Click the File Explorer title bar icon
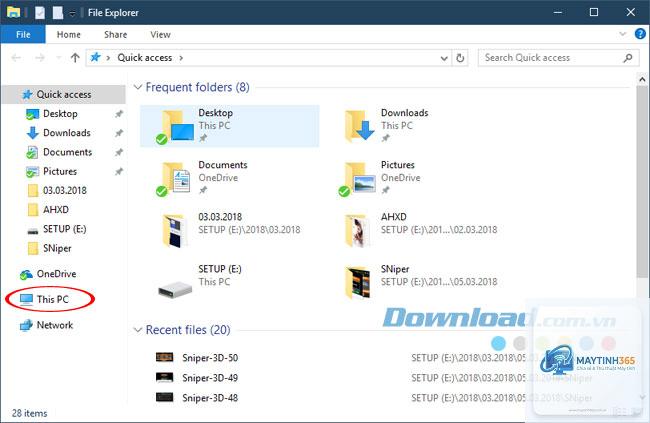Image resolution: width=650 pixels, height=423 pixels. coord(14,12)
